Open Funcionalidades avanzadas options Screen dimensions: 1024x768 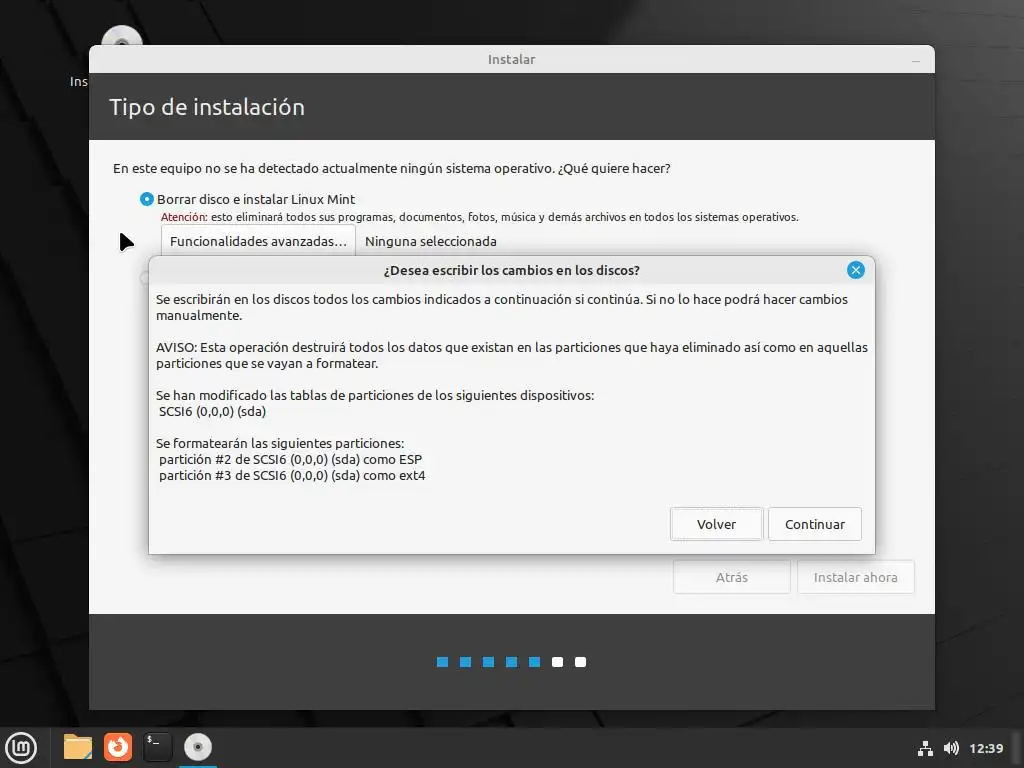click(x=258, y=241)
